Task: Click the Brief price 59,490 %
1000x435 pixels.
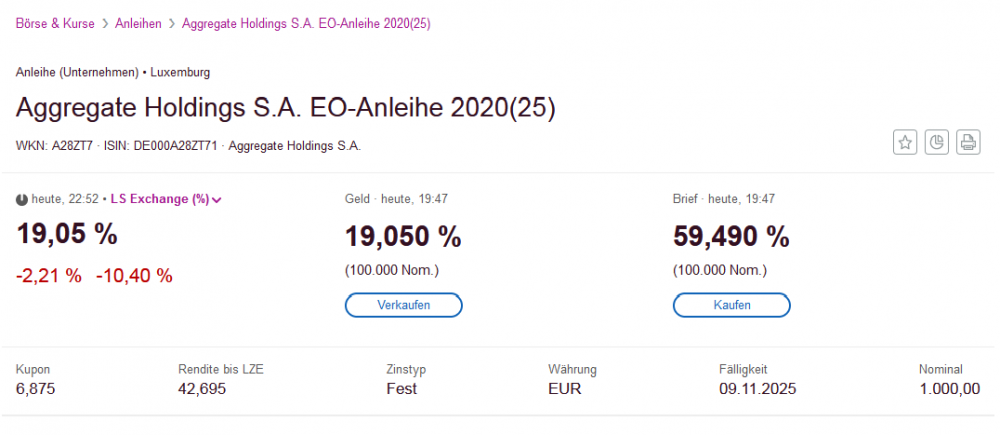Action: tap(731, 237)
